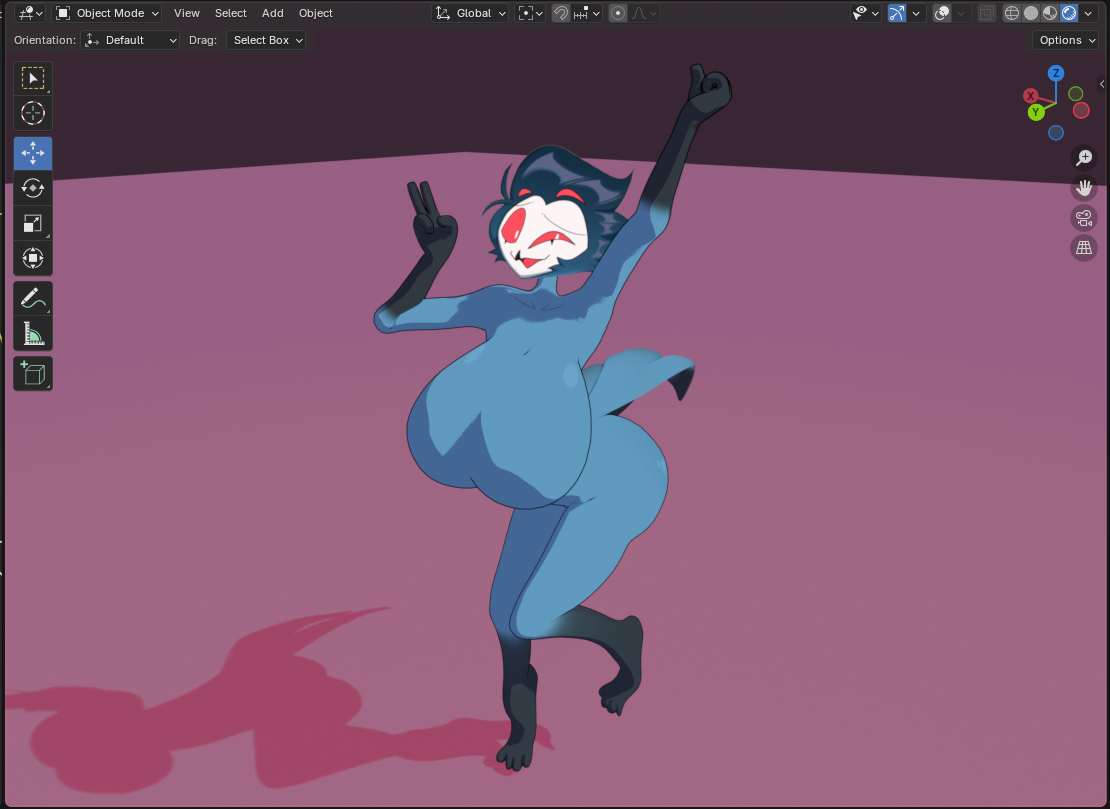Select the Move tool

coord(33,153)
